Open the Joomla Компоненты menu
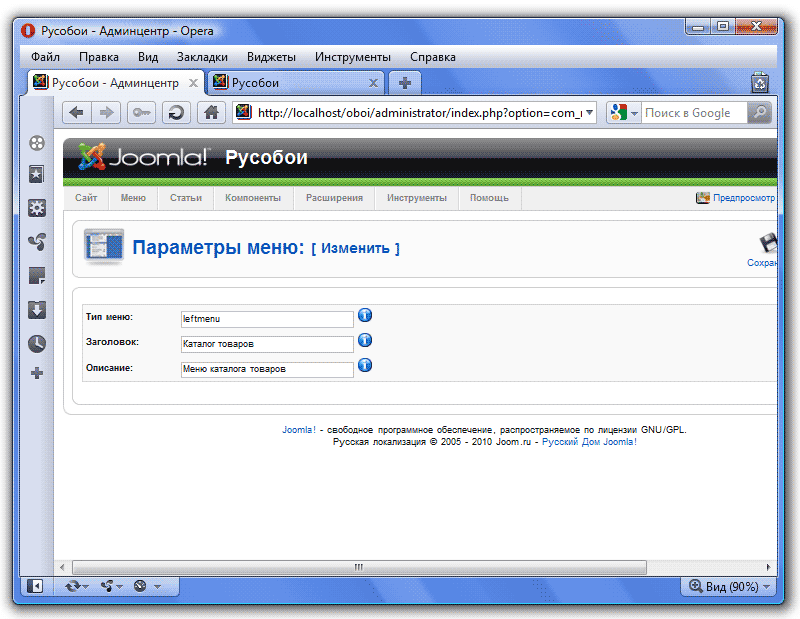 click(253, 198)
